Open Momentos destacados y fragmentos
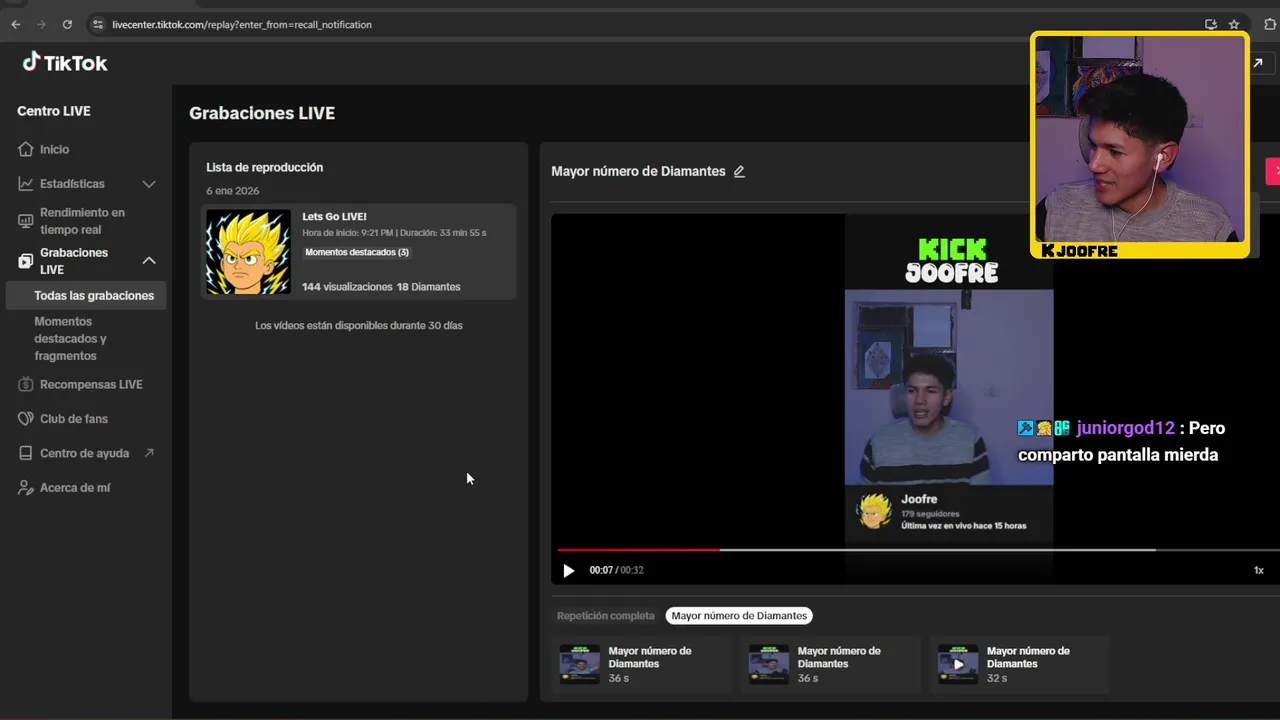This screenshot has height=720, width=1280. coord(70,338)
